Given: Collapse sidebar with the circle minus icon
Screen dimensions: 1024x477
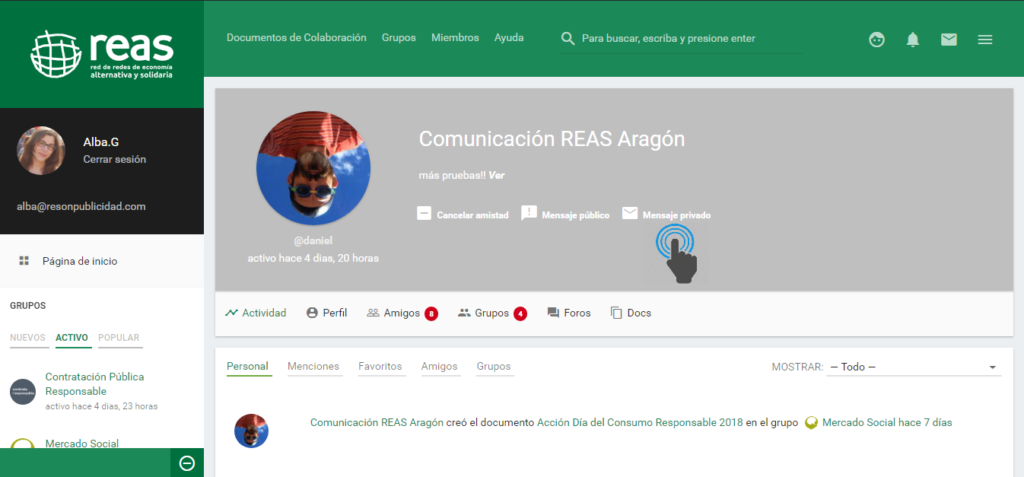Looking at the screenshot, I should (x=186, y=462).
